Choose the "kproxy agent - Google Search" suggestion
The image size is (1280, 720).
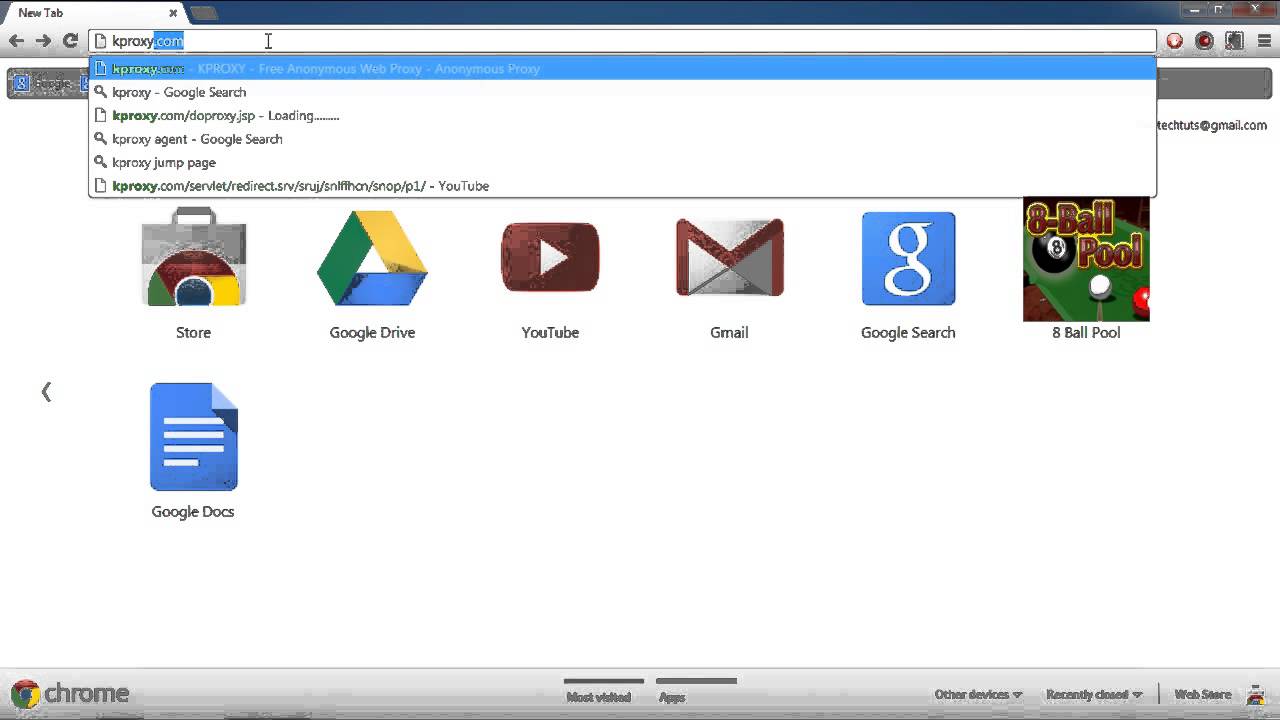622,139
